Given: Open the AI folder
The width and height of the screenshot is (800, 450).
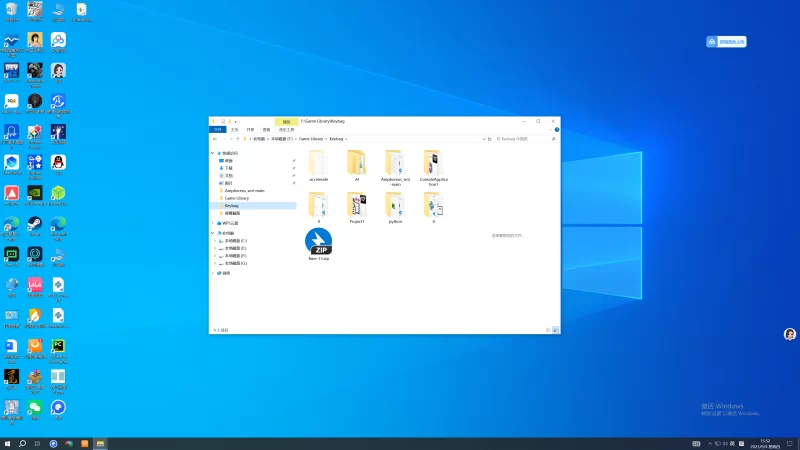Looking at the screenshot, I should click(357, 163).
